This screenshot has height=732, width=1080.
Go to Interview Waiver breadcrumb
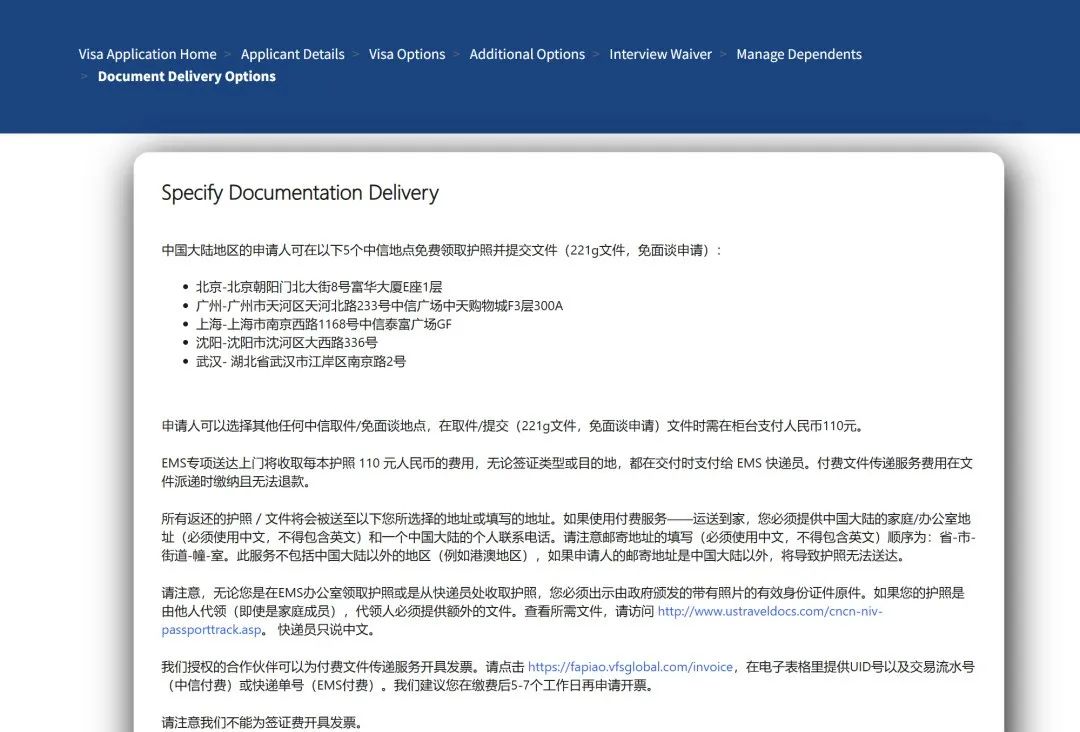[x=661, y=54]
